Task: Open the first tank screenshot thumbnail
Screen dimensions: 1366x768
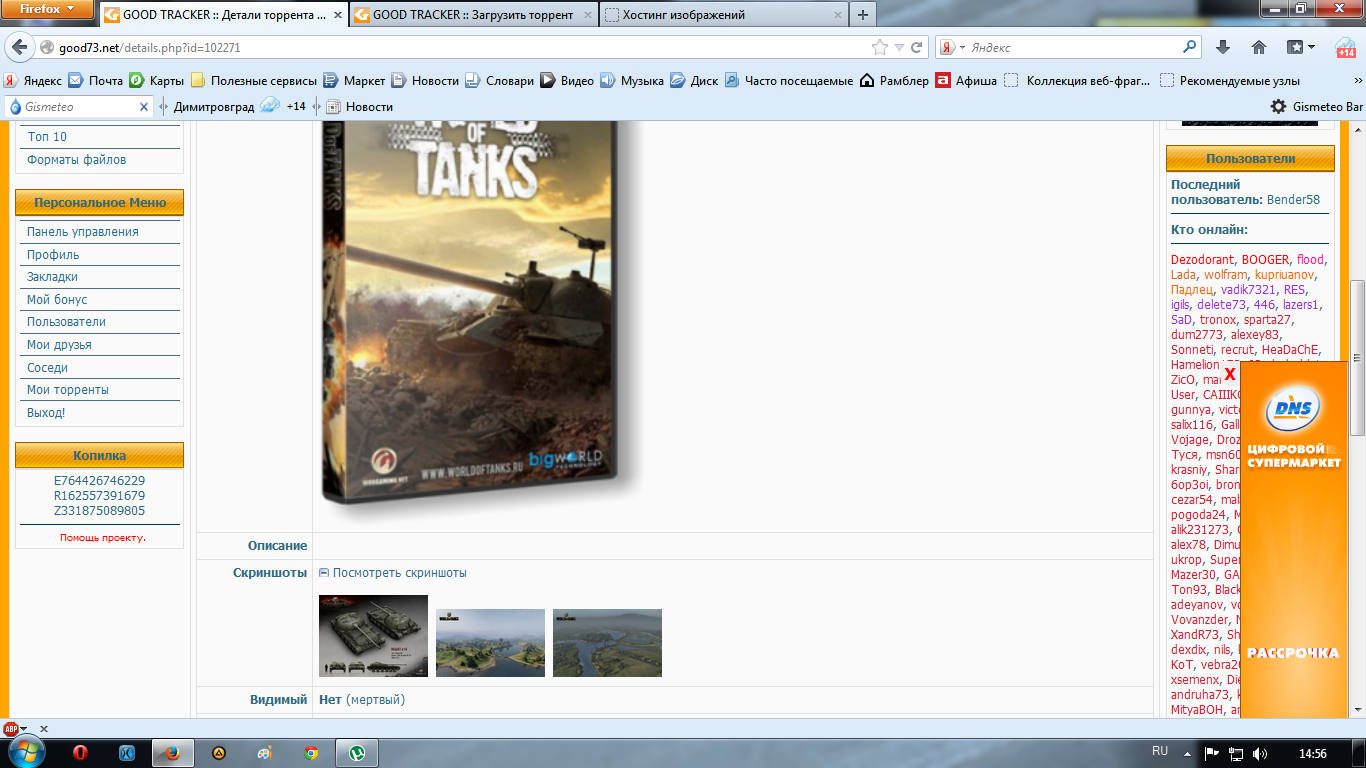Action: (373, 636)
